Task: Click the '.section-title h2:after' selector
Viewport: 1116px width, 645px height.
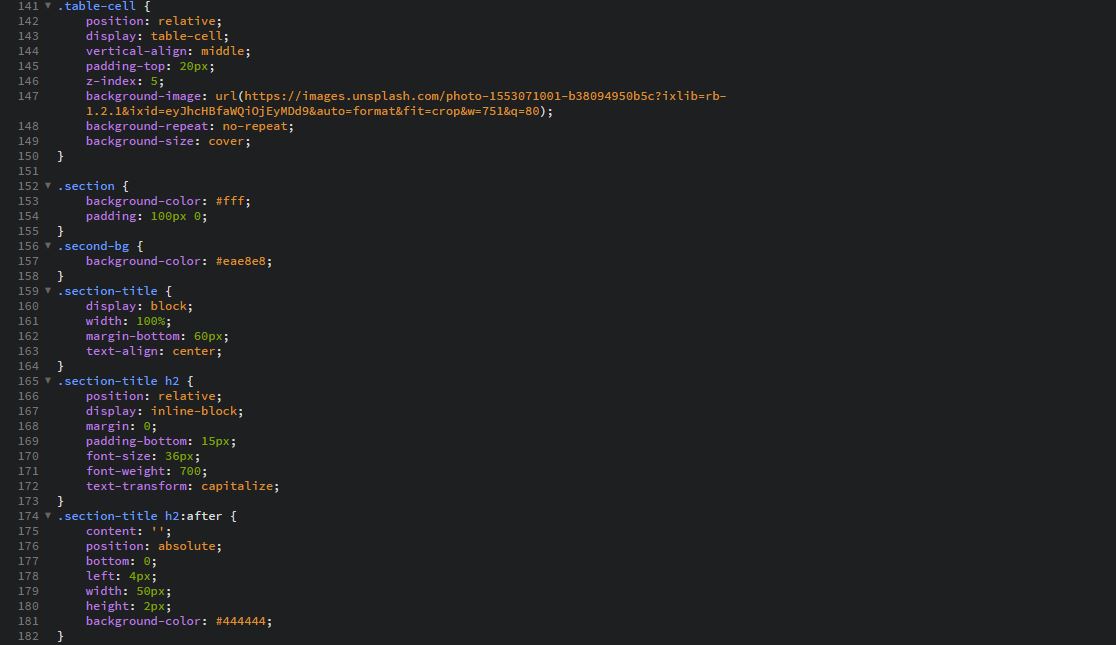Action: tap(140, 516)
